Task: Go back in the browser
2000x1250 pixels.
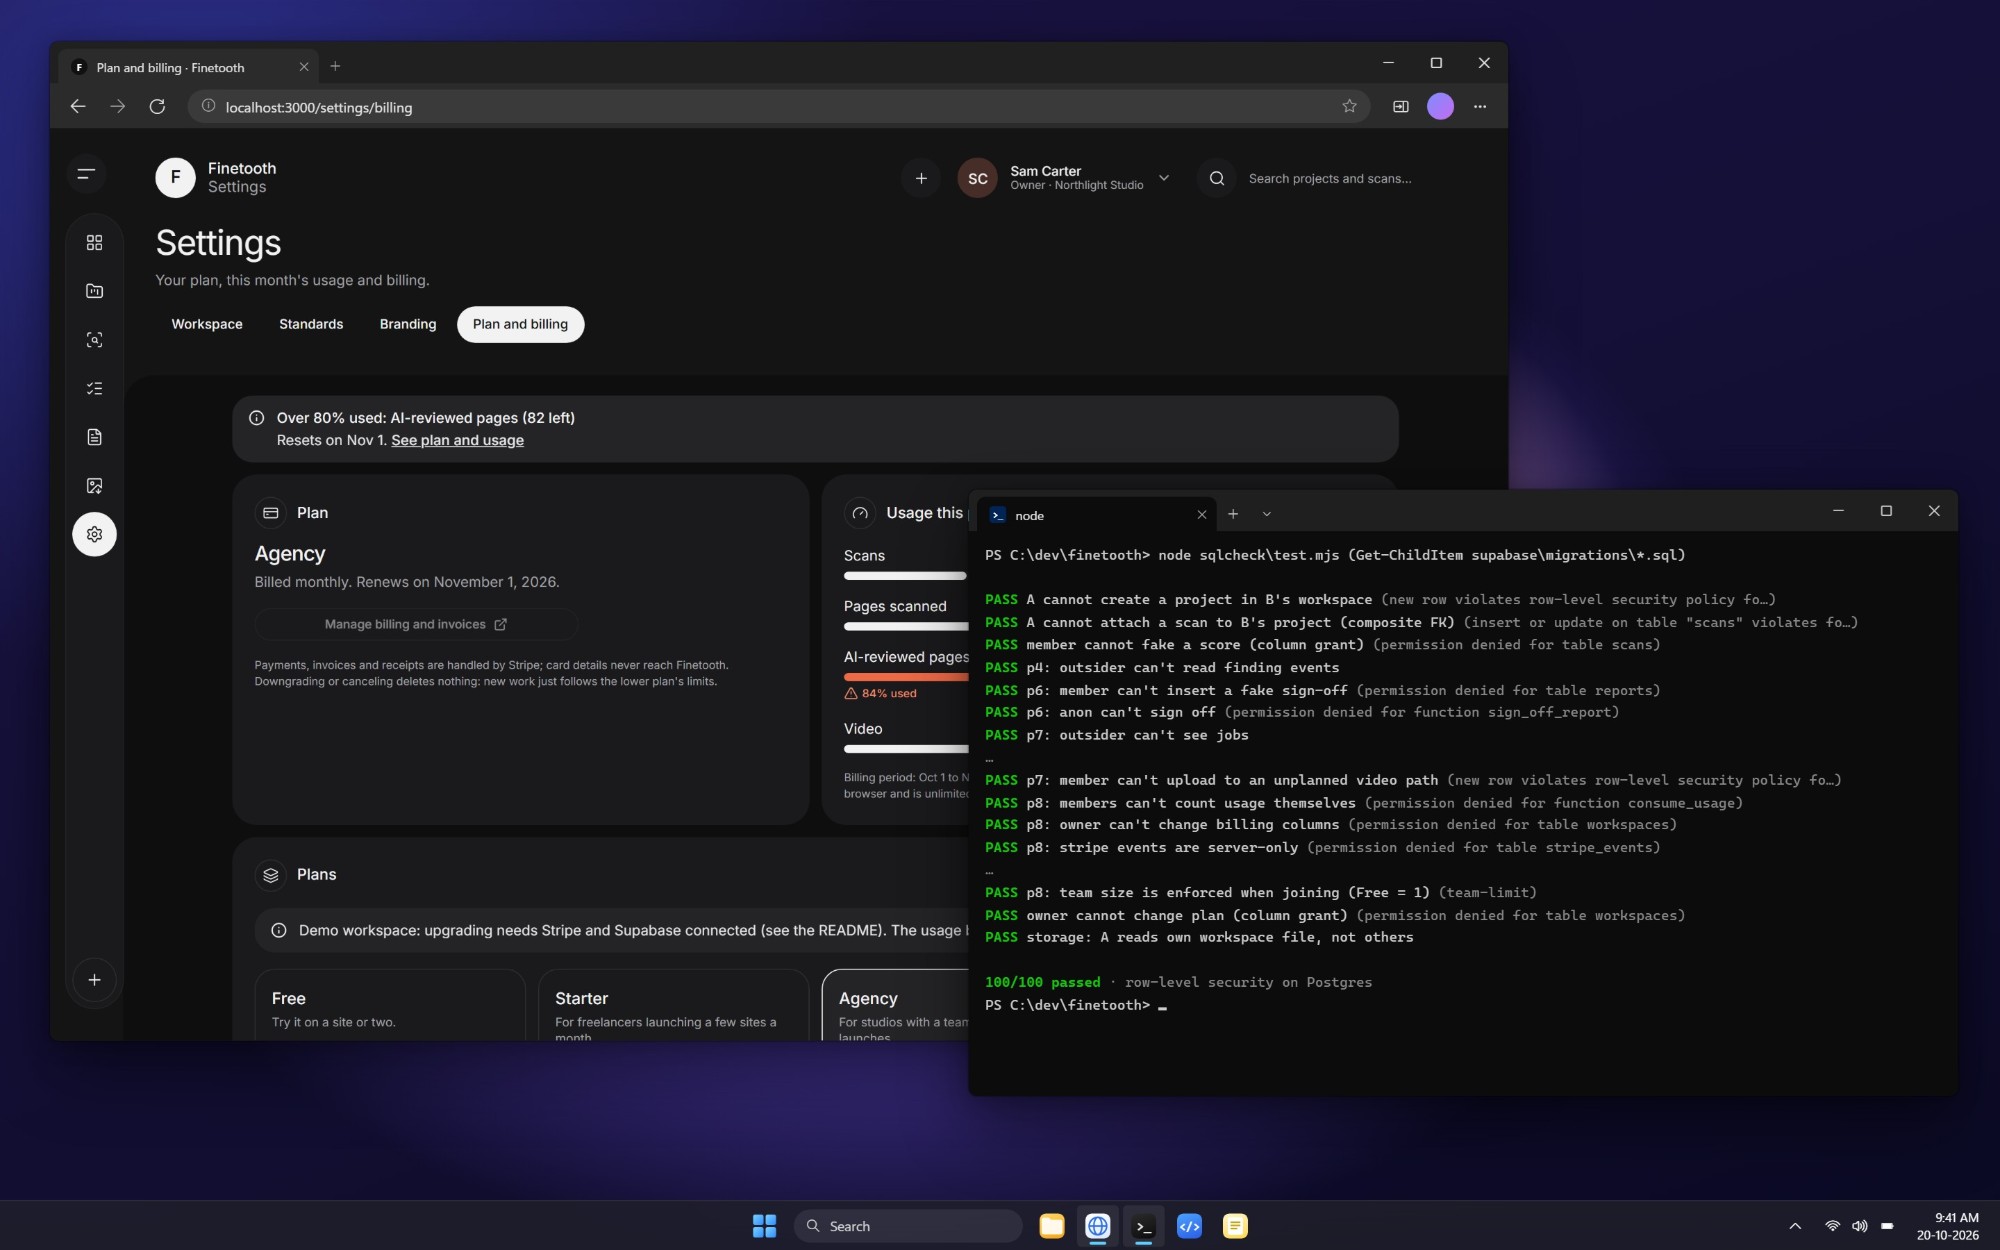Action: (x=78, y=106)
